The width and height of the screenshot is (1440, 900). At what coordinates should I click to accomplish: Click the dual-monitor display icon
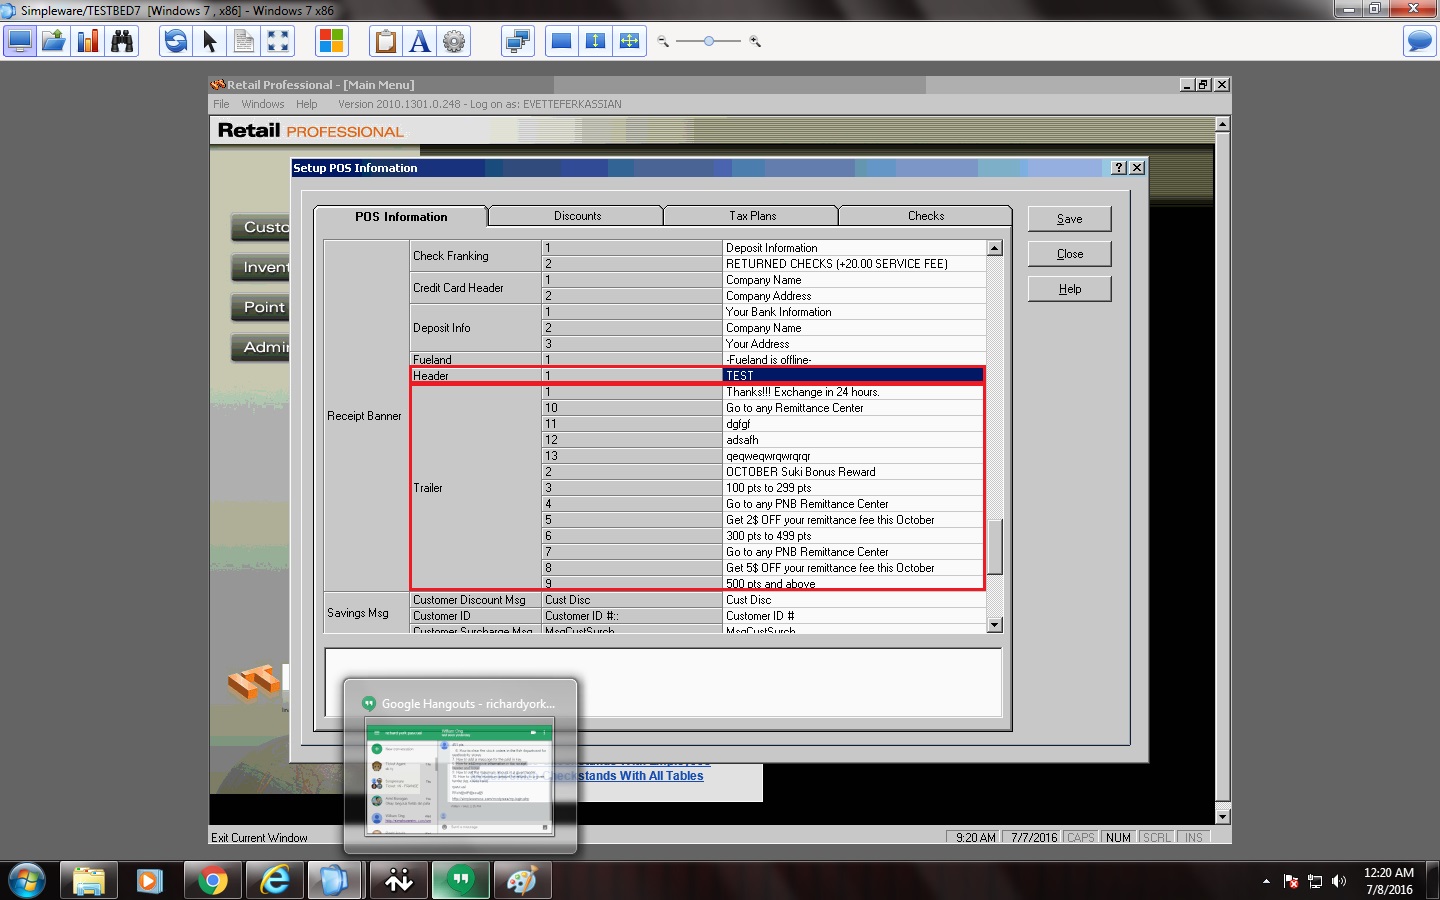(x=517, y=41)
